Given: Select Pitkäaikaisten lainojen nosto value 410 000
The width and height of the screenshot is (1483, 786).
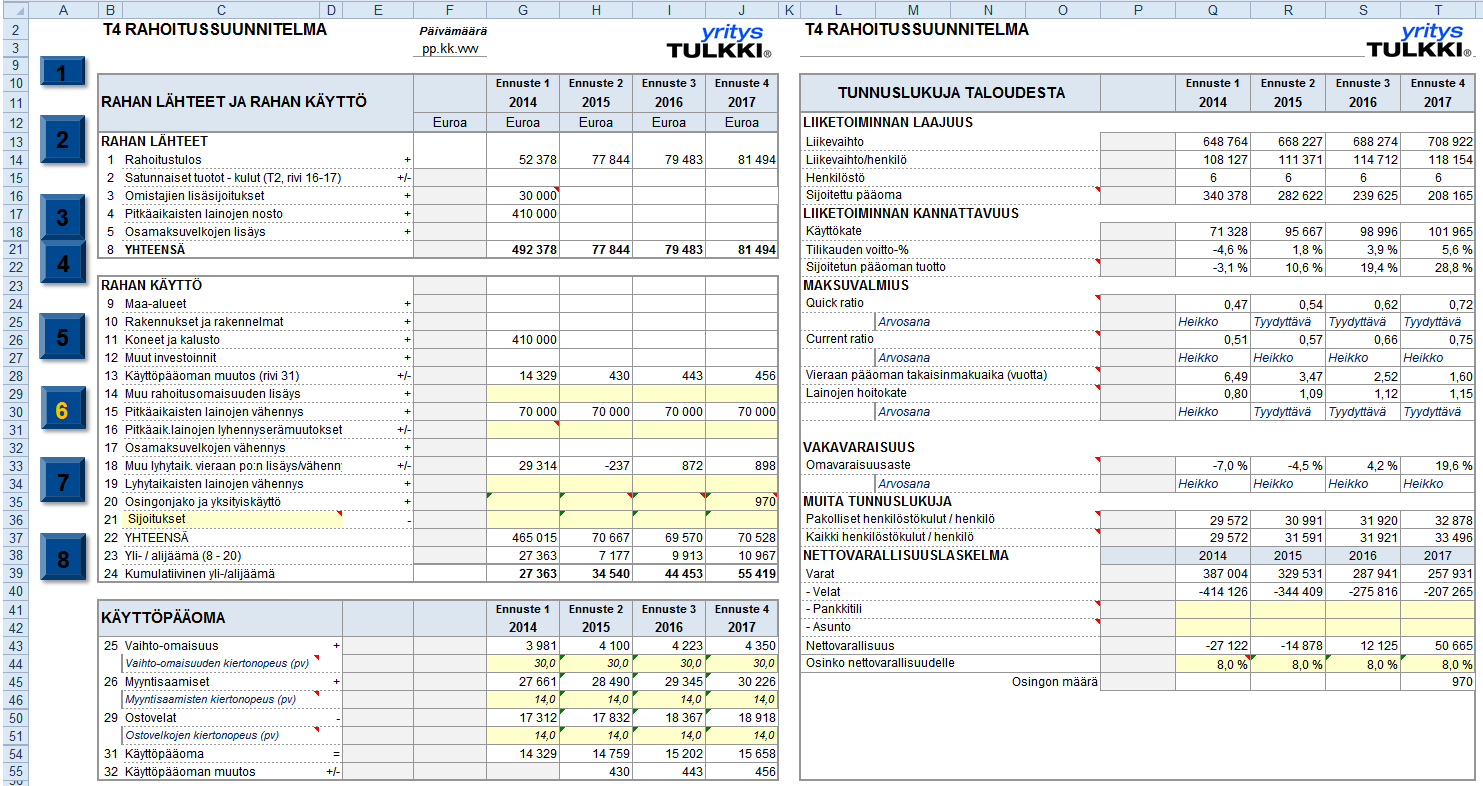Looking at the screenshot, I should (x=523, y=213).
